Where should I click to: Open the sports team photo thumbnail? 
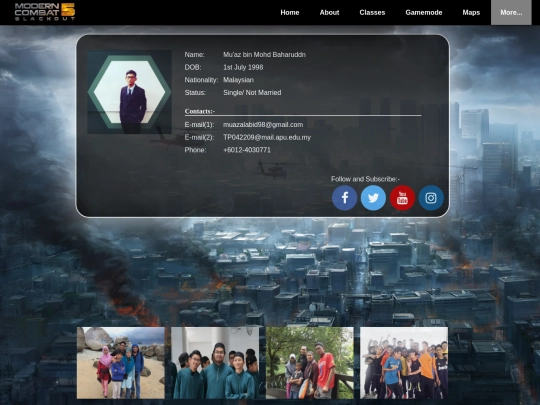coord(404,363)
